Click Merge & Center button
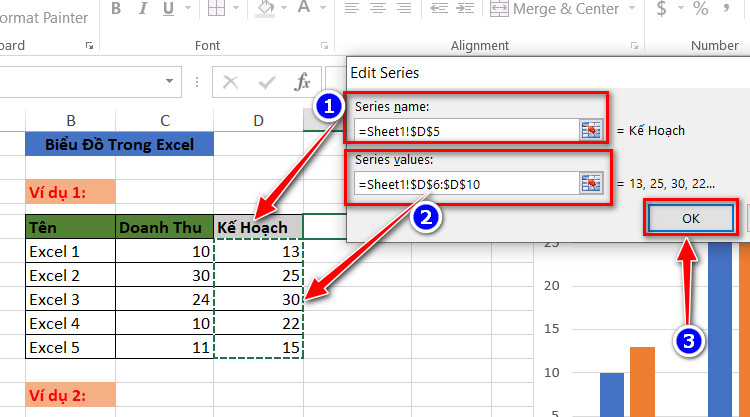750x417 pixels. pos(555,9)
